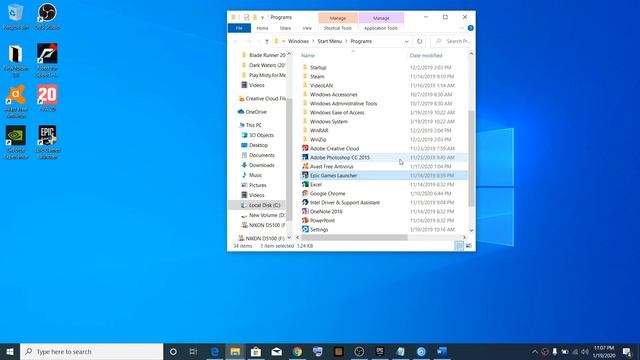Expand the ribbon chevron near help

[462, 28]
